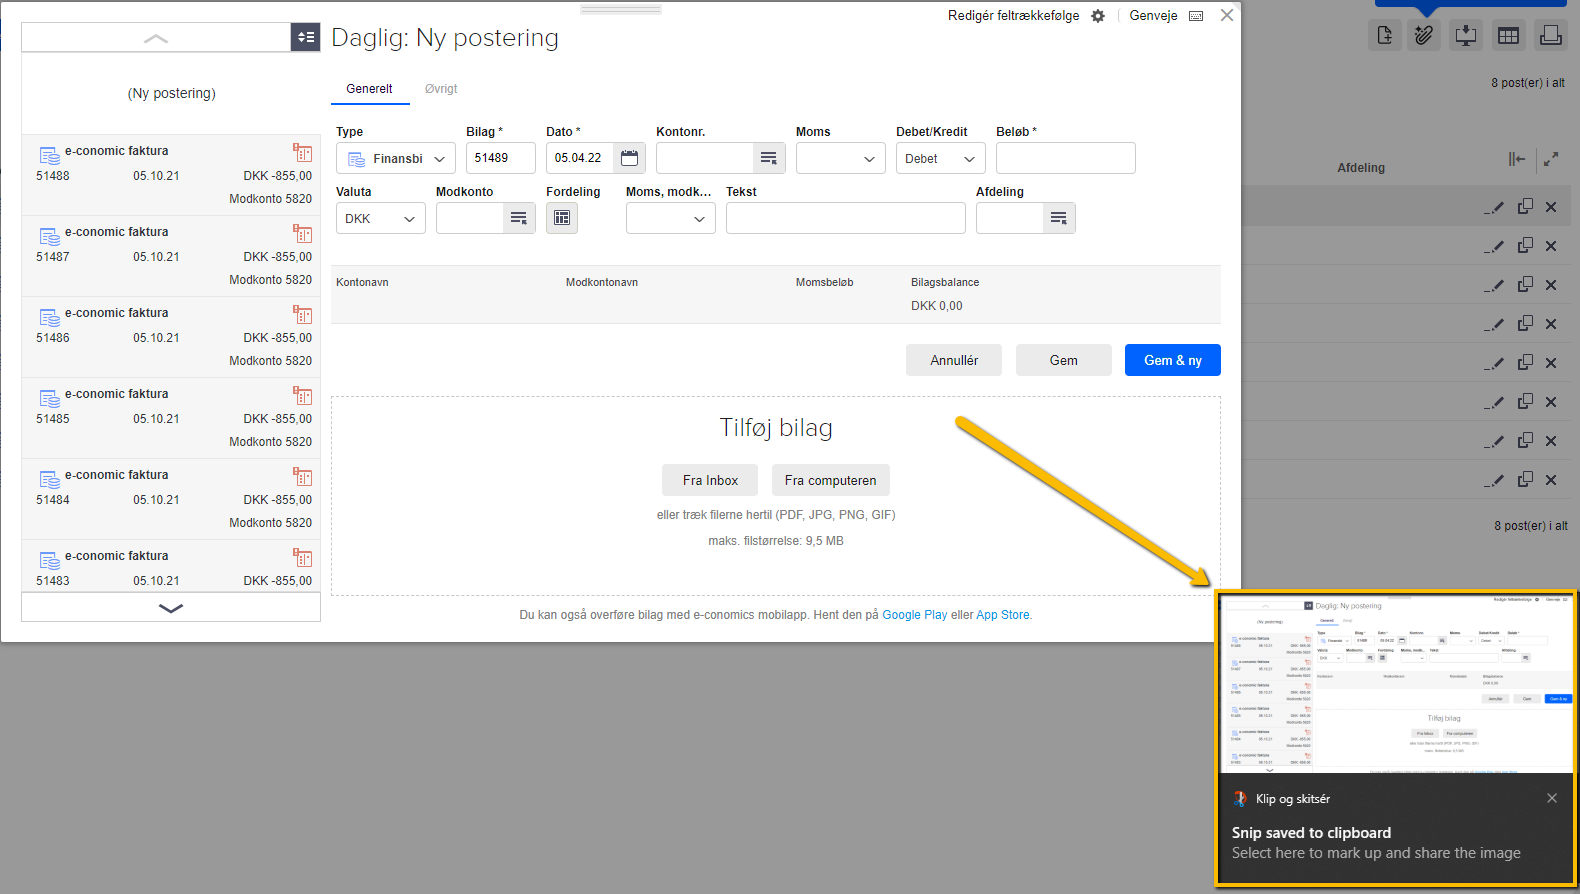
Task: Switch to the Øvrigt tab
Action: (x=441, y=89)
